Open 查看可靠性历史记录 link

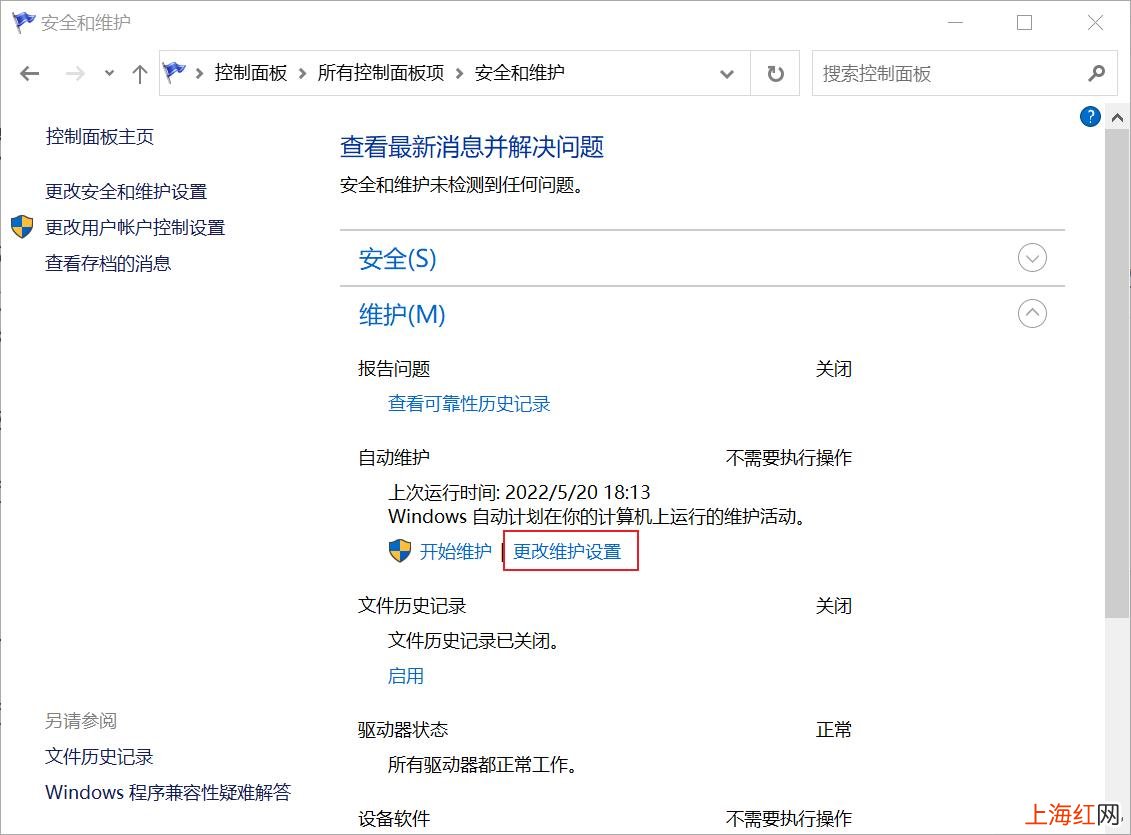click(x=469, y=404)
